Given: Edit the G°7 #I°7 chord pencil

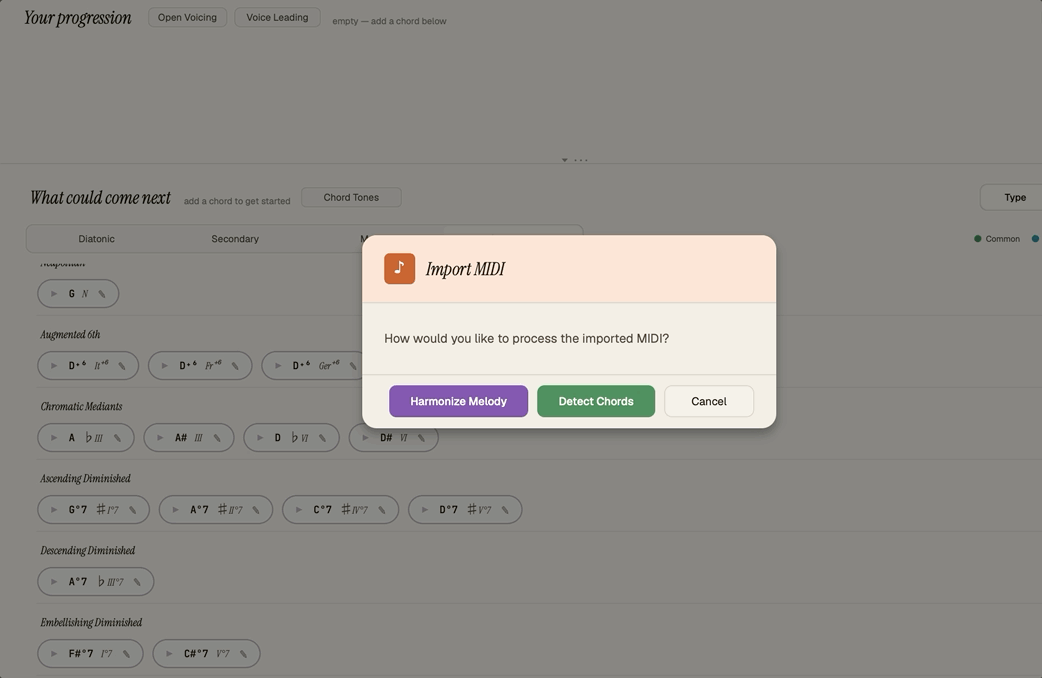Looking at the screenshot, I should click(x=133, y=510).
